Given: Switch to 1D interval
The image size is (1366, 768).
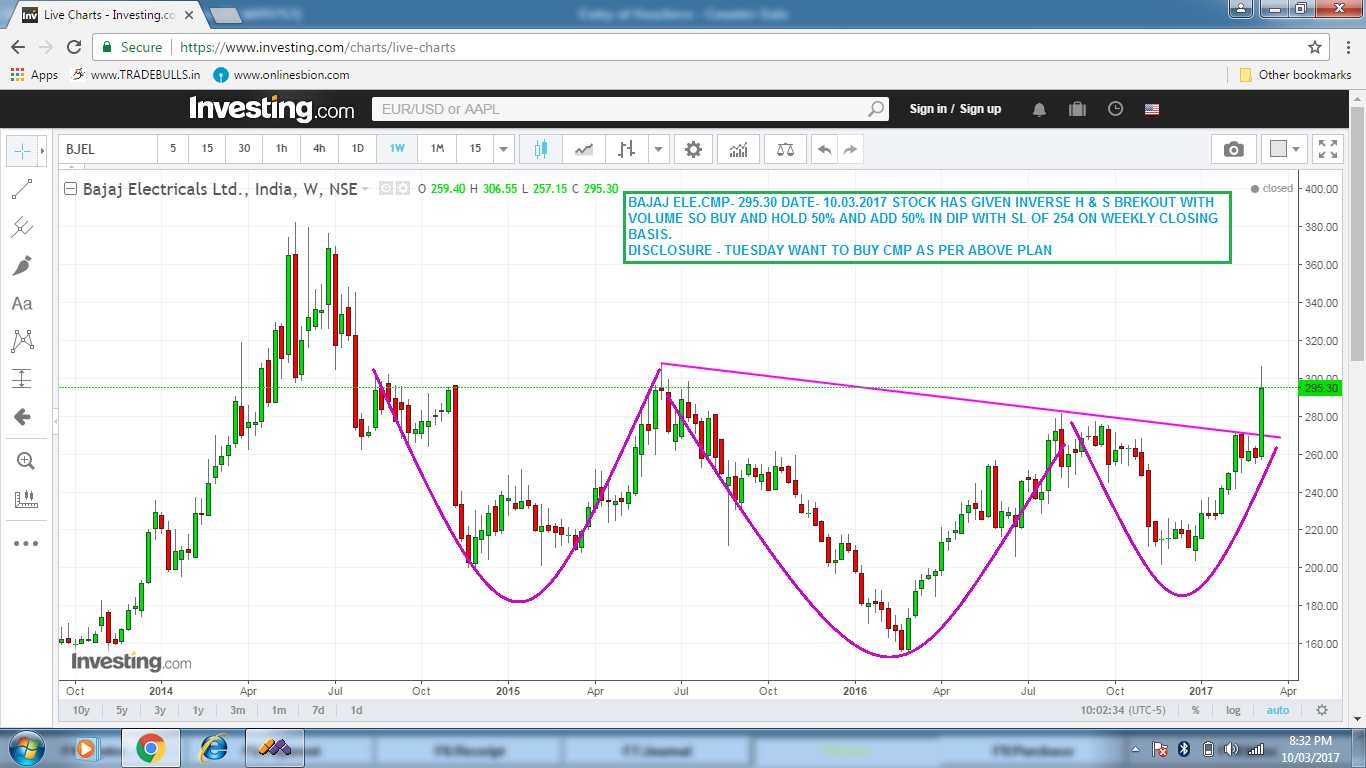Looking at the screenshot, I should click(358, 149).
